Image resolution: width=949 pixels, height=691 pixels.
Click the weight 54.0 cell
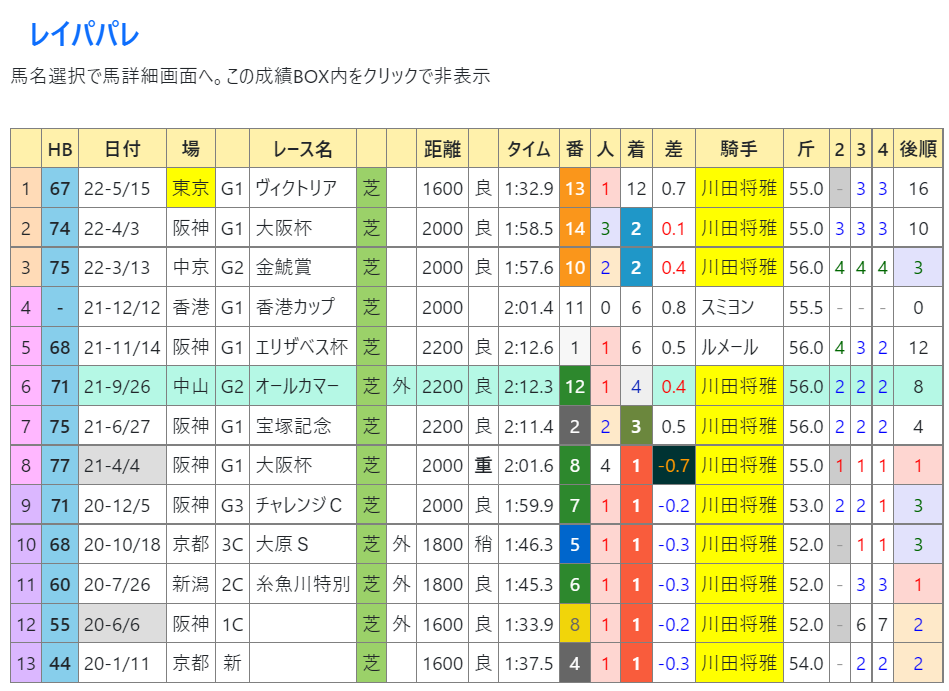[806, 663]
